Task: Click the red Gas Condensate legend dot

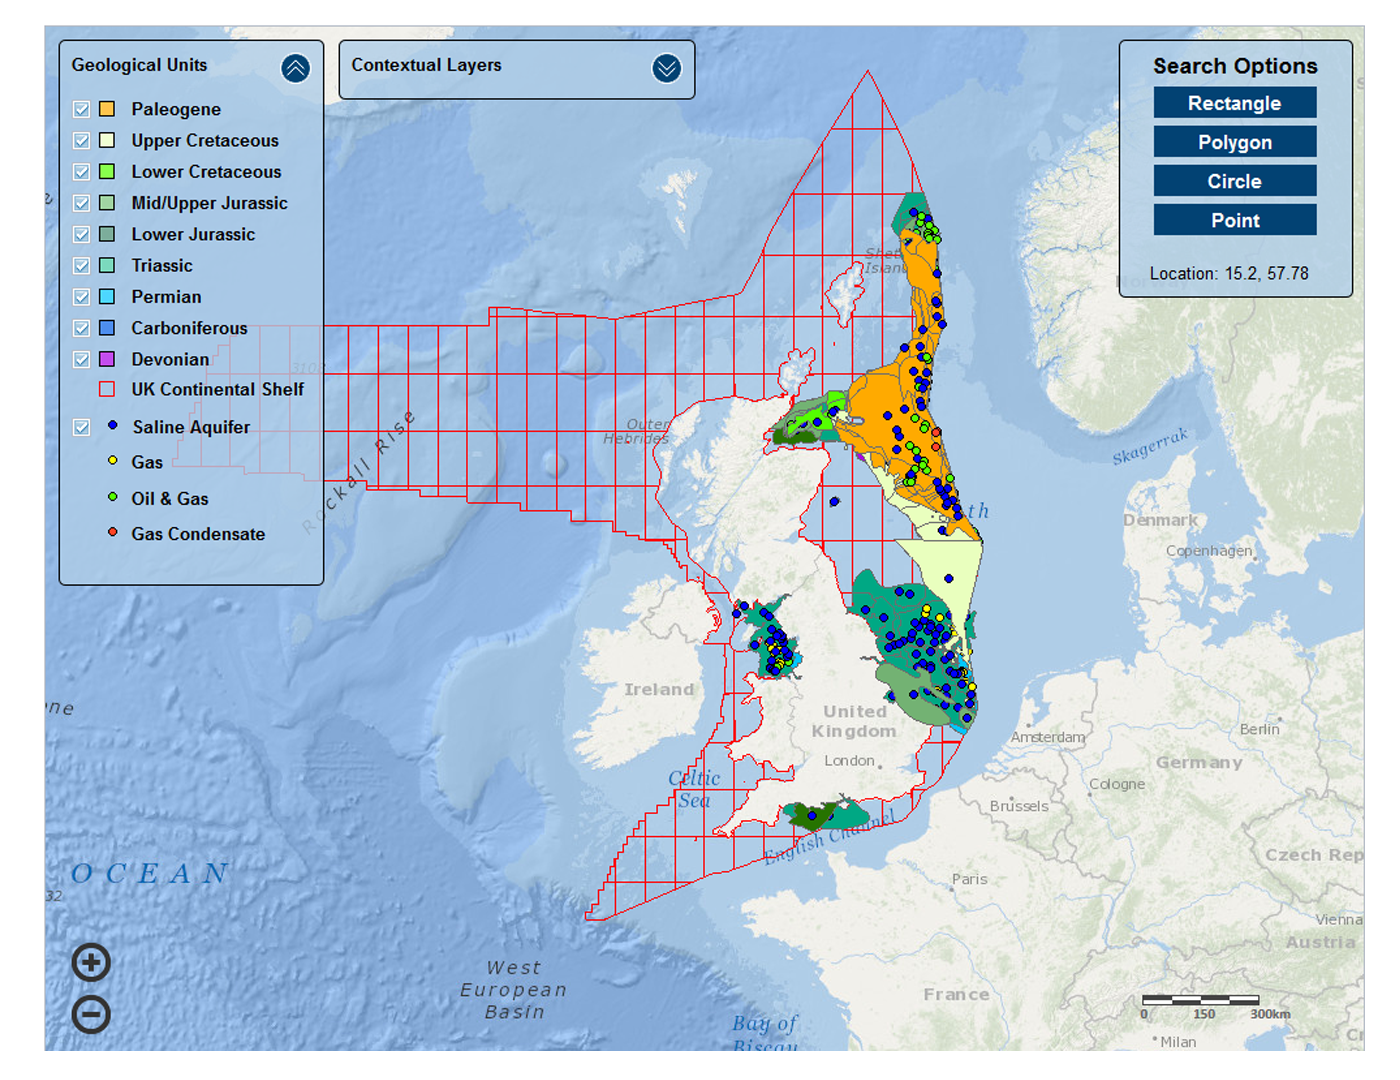Action: [113, 532]
